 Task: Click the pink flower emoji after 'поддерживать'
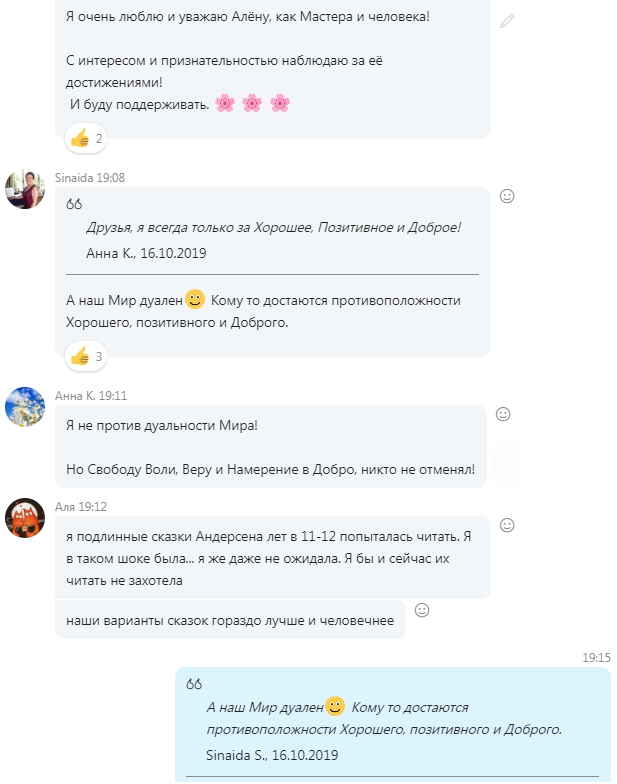pyautogui.click(x=225, y=104)
